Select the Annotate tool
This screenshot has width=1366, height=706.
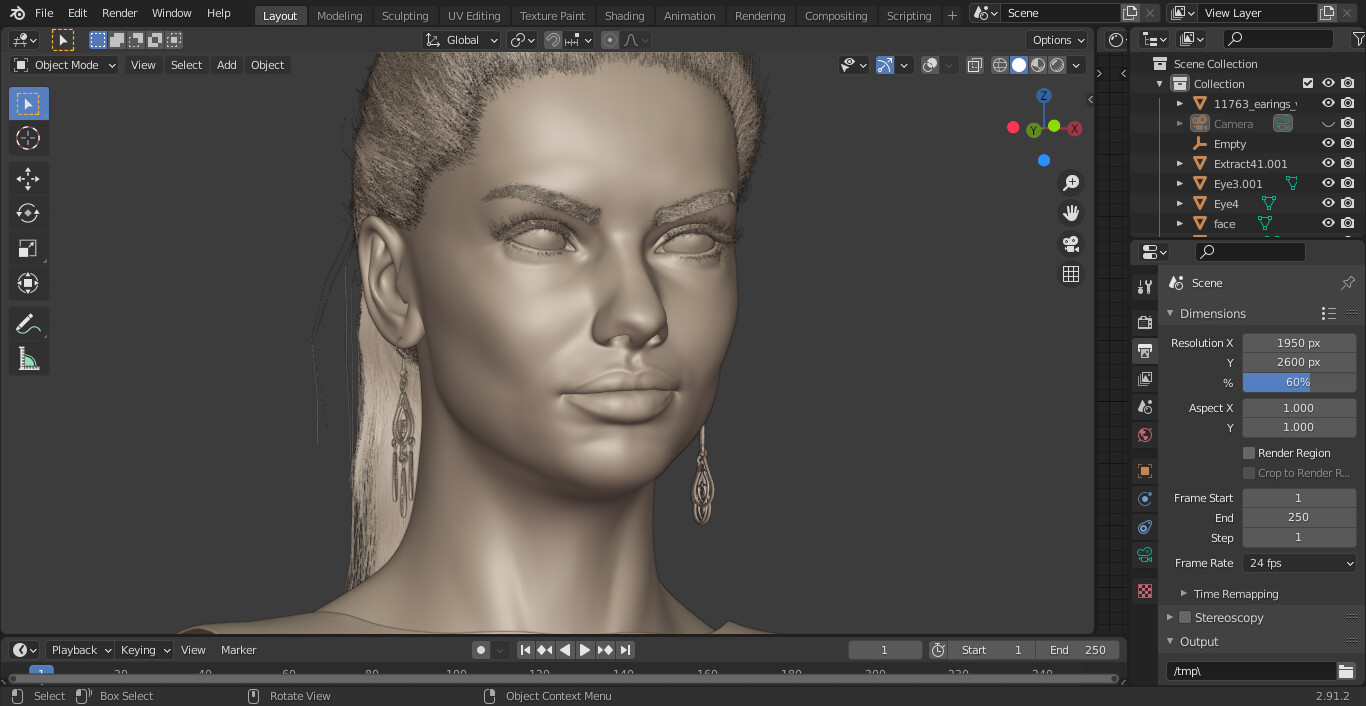tap(28, 324)
